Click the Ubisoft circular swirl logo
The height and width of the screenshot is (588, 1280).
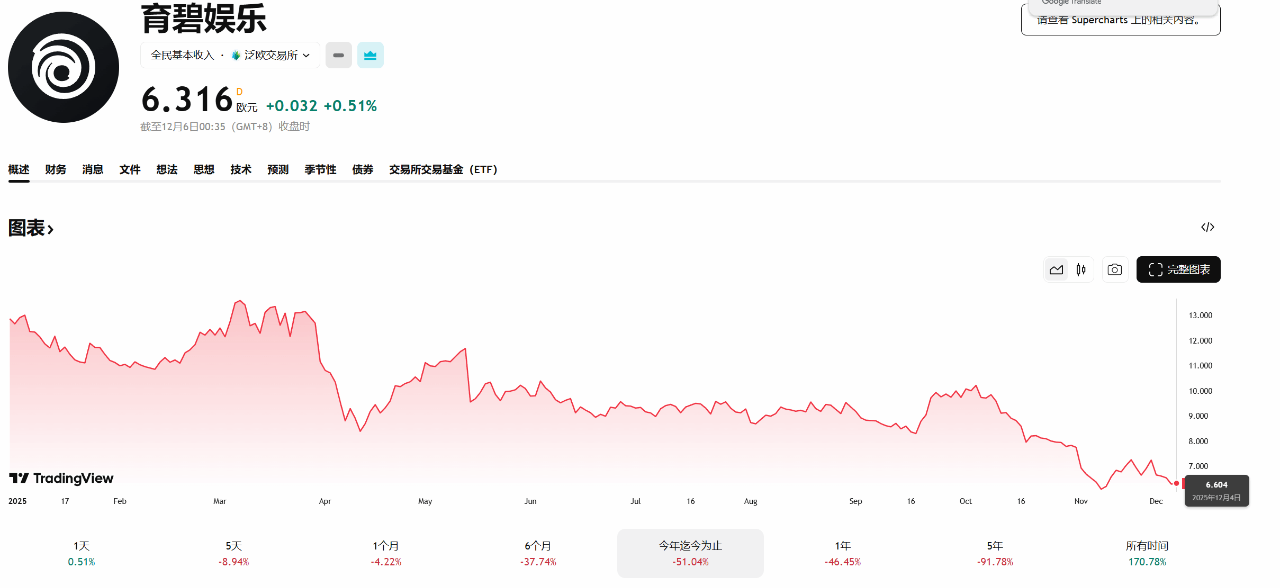63,67
